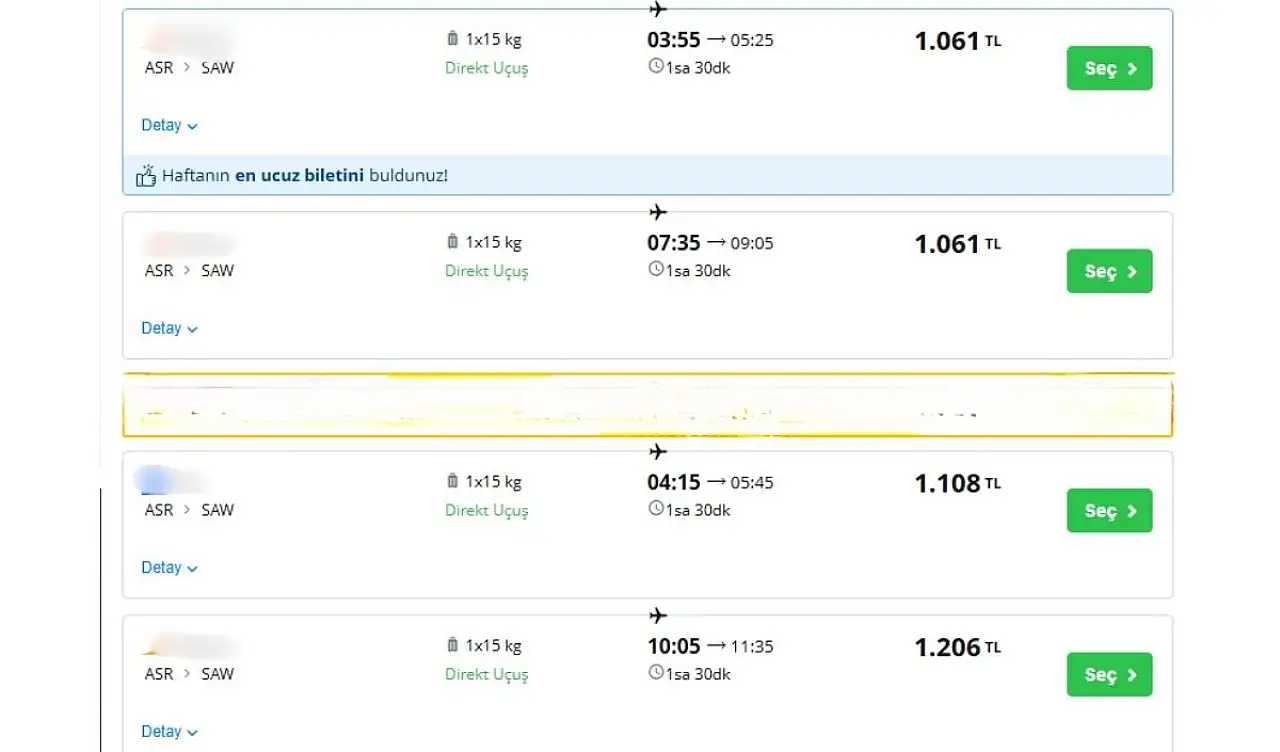Image resolution: width=1280 pixels, height=752 pixels.
Task: Expand Detay for the 03:55 flight
Action: [169, 125]
